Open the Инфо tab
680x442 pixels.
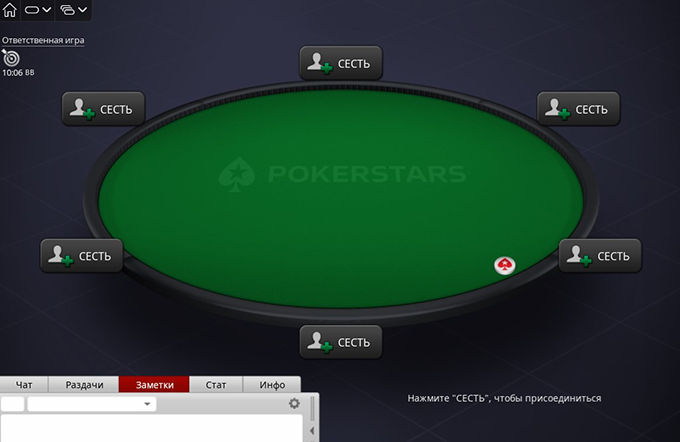(x=272, y=385)
